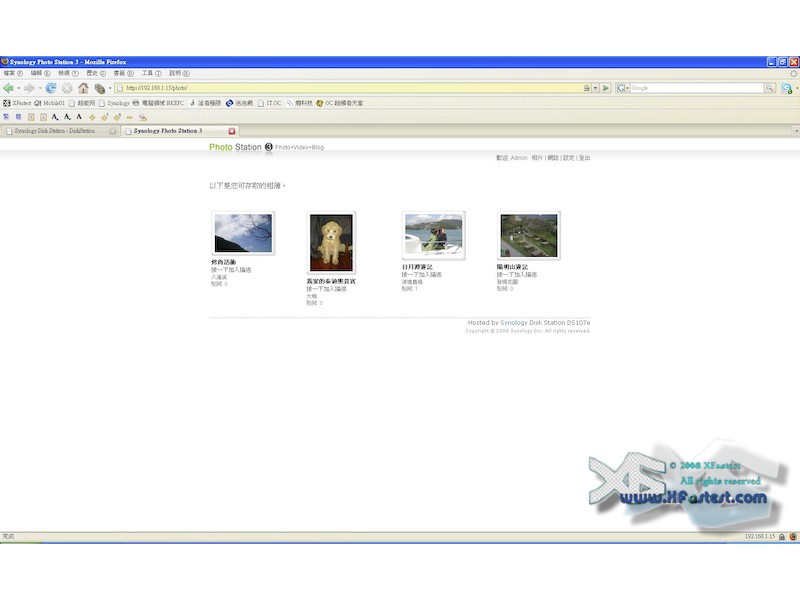Screen dimensions: 800x600
Task: Click the padlock icon in status bar
Action: coord(782,537)
